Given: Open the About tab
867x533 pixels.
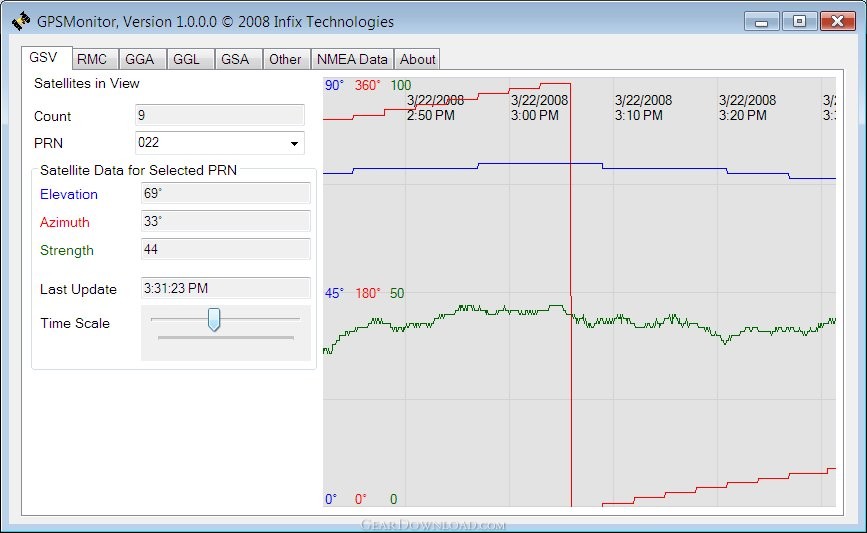Looking at the screenshot, I should [417, 59].
